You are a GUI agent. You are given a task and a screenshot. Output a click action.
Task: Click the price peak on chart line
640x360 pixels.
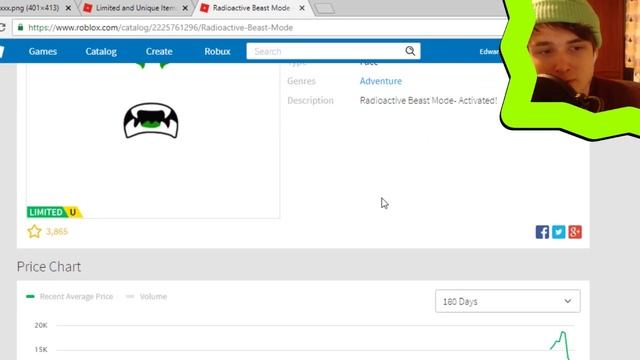tap(563, 332)
